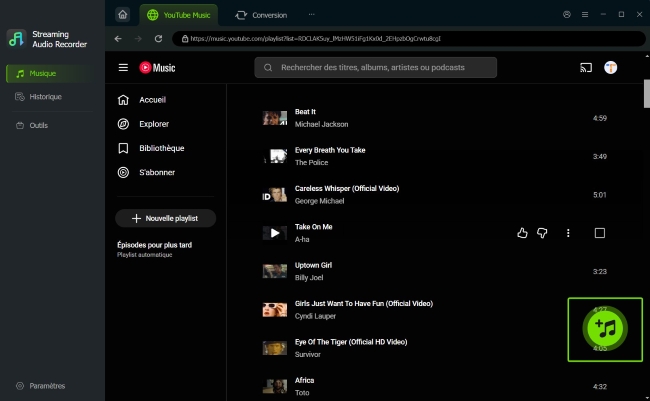Open the app hamburger menu in the title bar

click(585, 15)
